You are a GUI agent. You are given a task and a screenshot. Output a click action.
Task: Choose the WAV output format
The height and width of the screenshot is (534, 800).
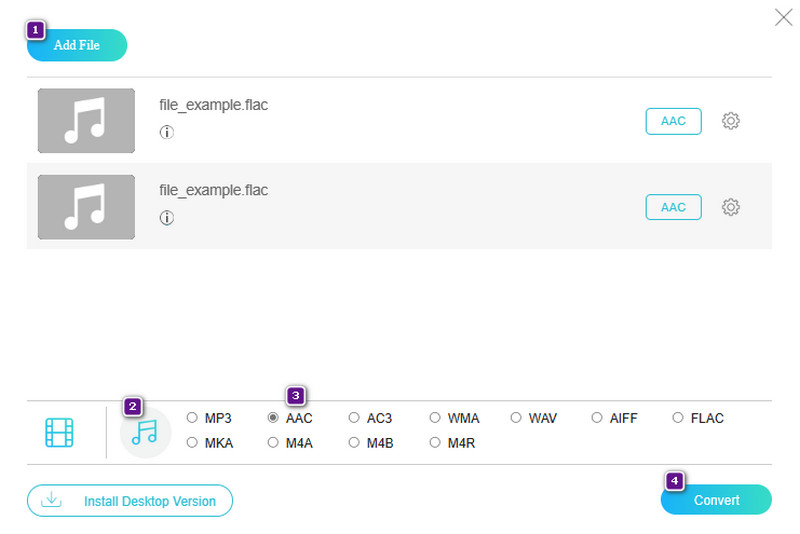[516, 418]
